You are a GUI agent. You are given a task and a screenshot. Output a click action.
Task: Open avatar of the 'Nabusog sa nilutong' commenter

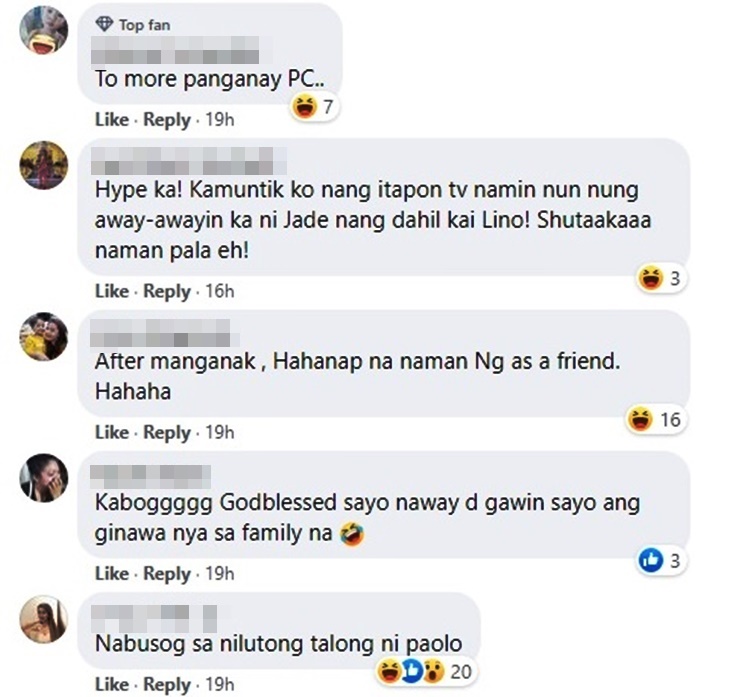coord(44,619)
